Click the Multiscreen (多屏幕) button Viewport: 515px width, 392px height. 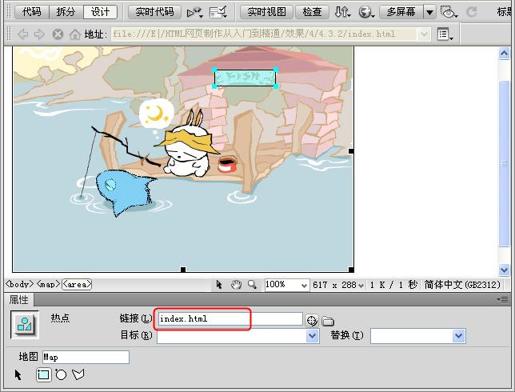401,12
